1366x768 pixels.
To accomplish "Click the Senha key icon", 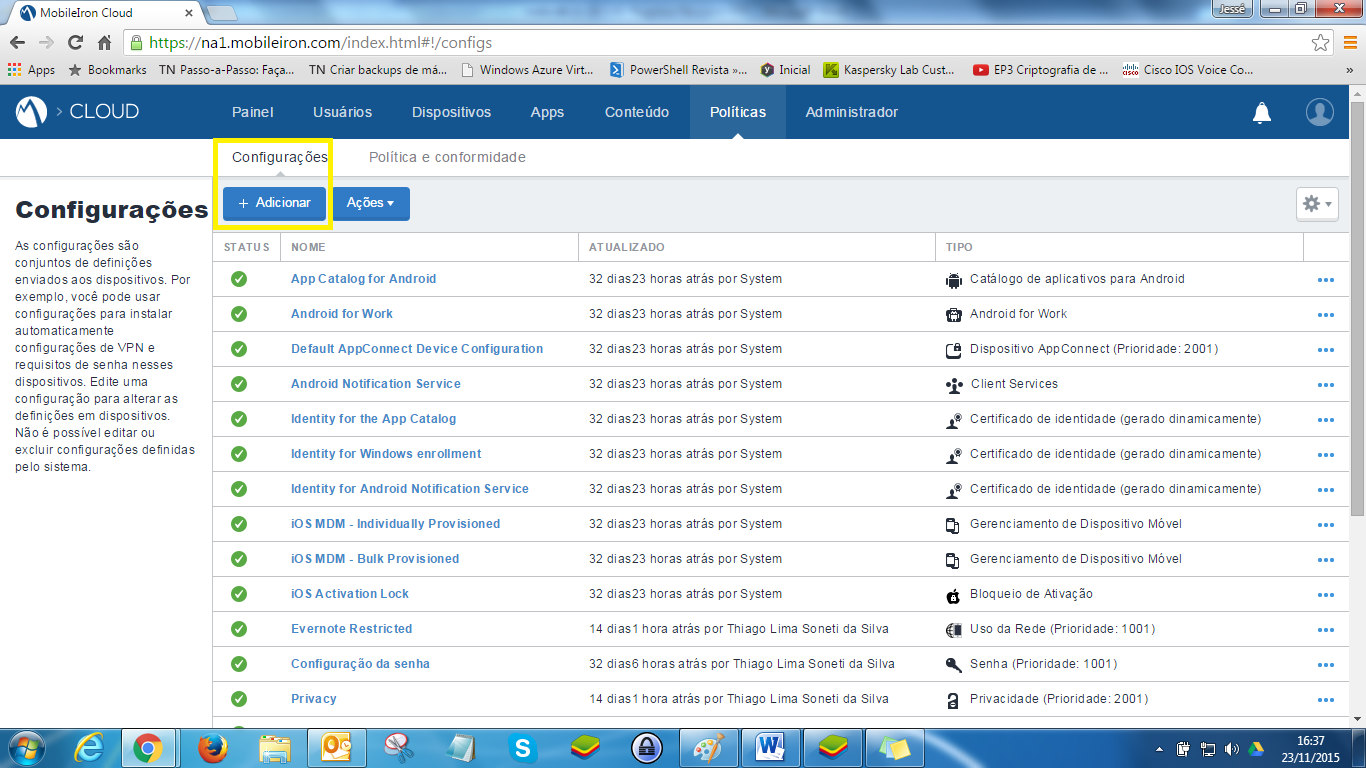I will (x=953, y=665).
